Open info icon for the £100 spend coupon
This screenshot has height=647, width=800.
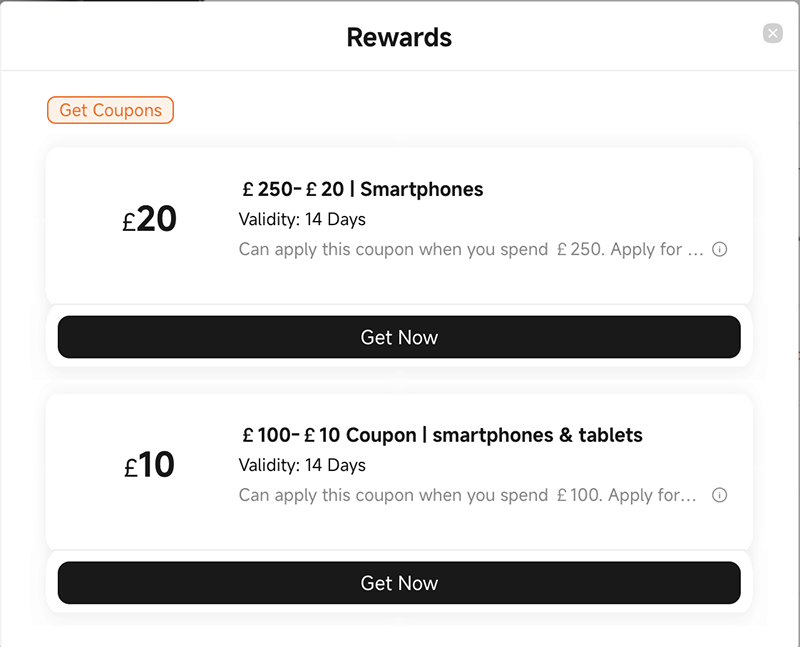click(x=719, y=495)
